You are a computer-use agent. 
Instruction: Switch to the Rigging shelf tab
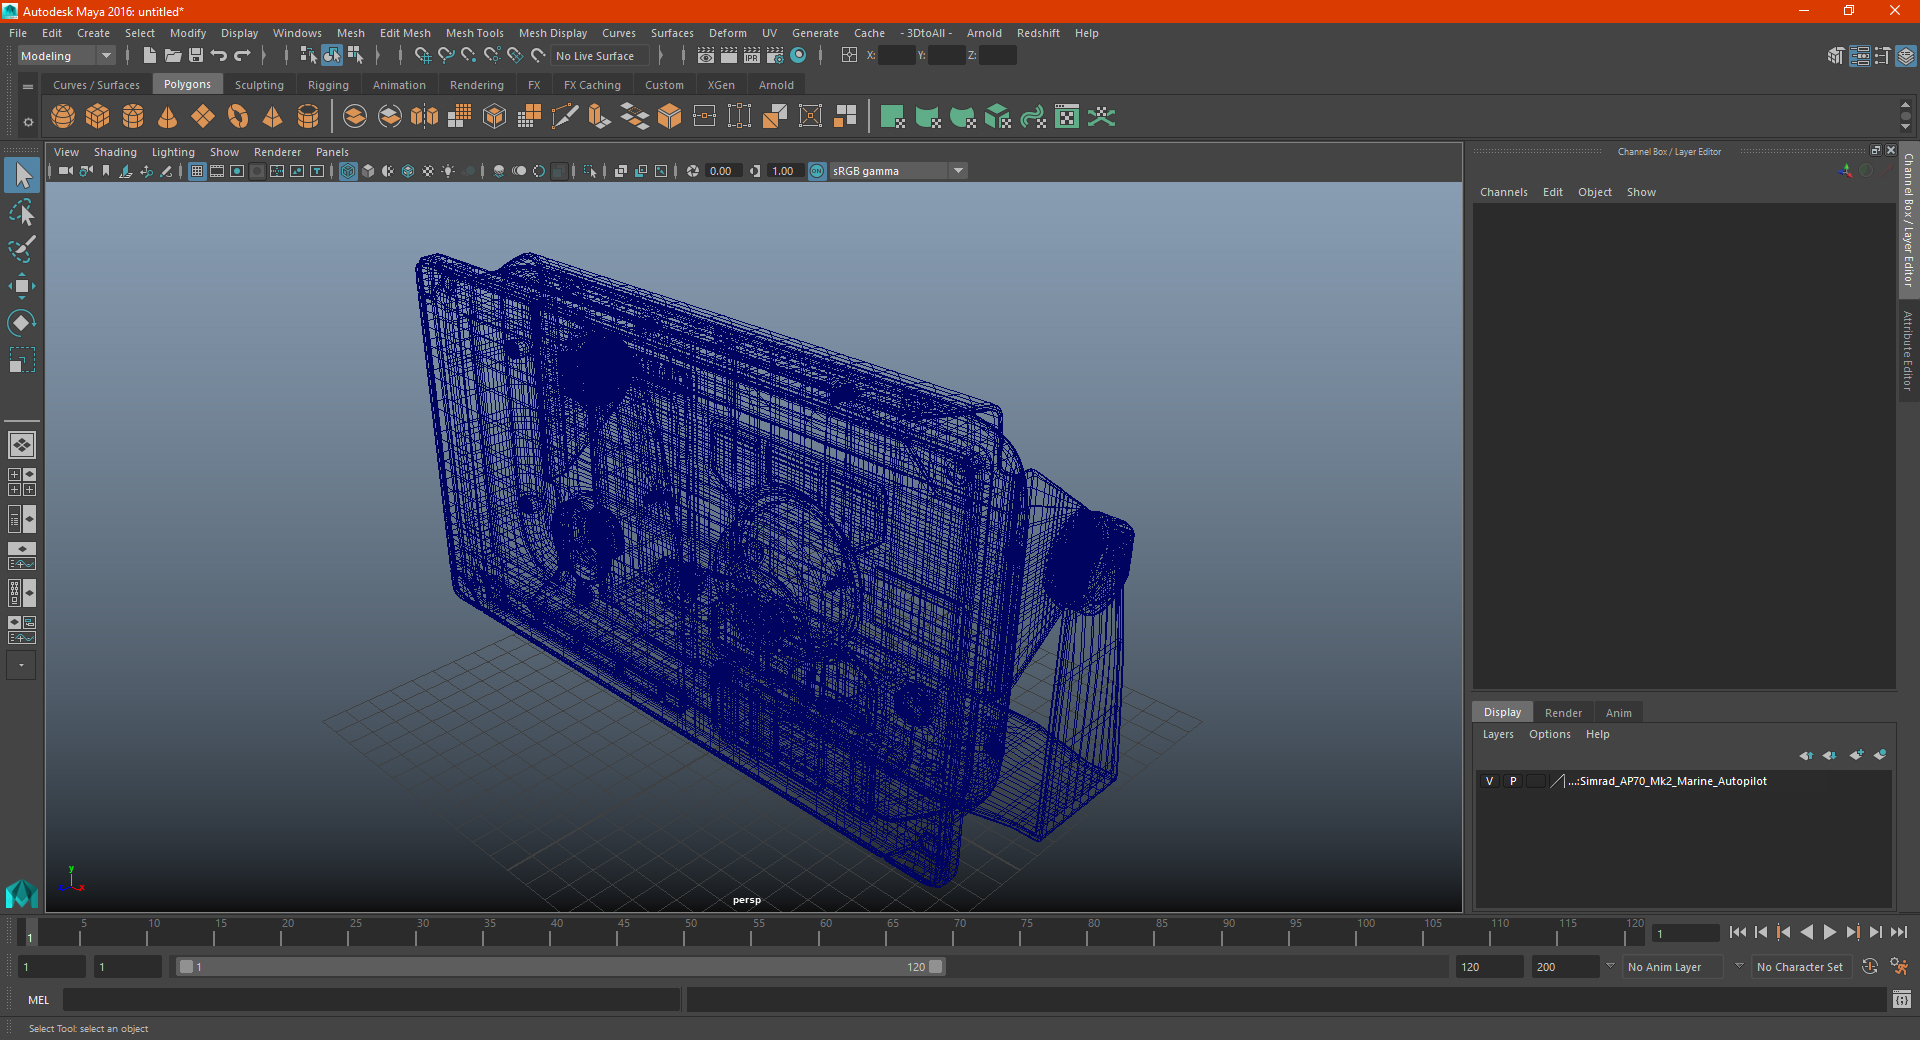[328, 85]
